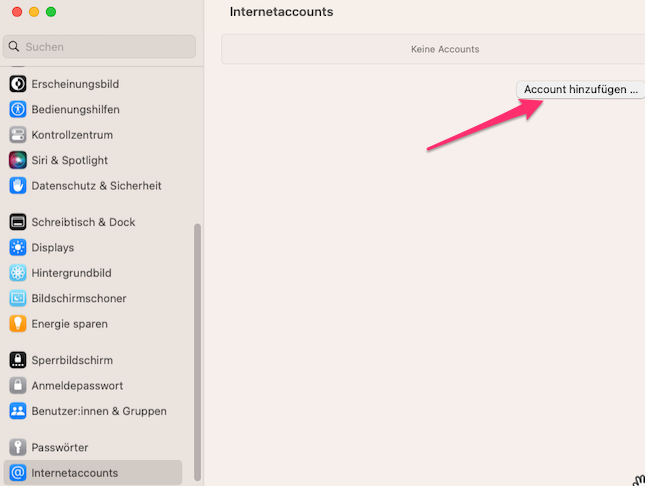Screen dimensions: 645x486
Task: Select the Schreibtisch & Dock icon
Action: (x=17, y=222)
